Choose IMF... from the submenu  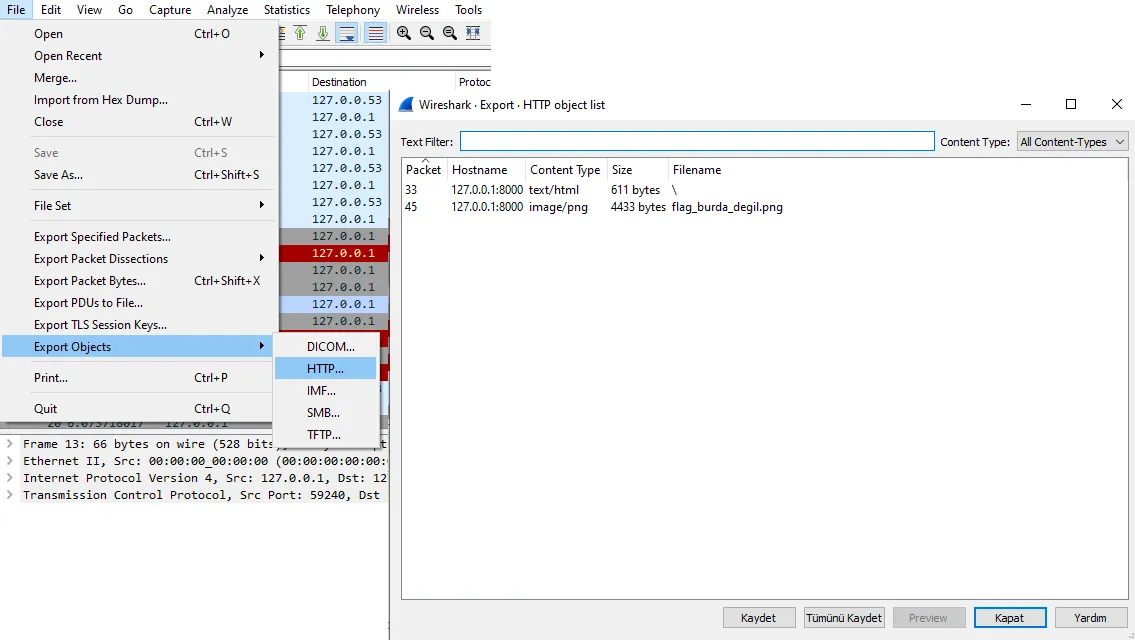click(x=326, y=390)
